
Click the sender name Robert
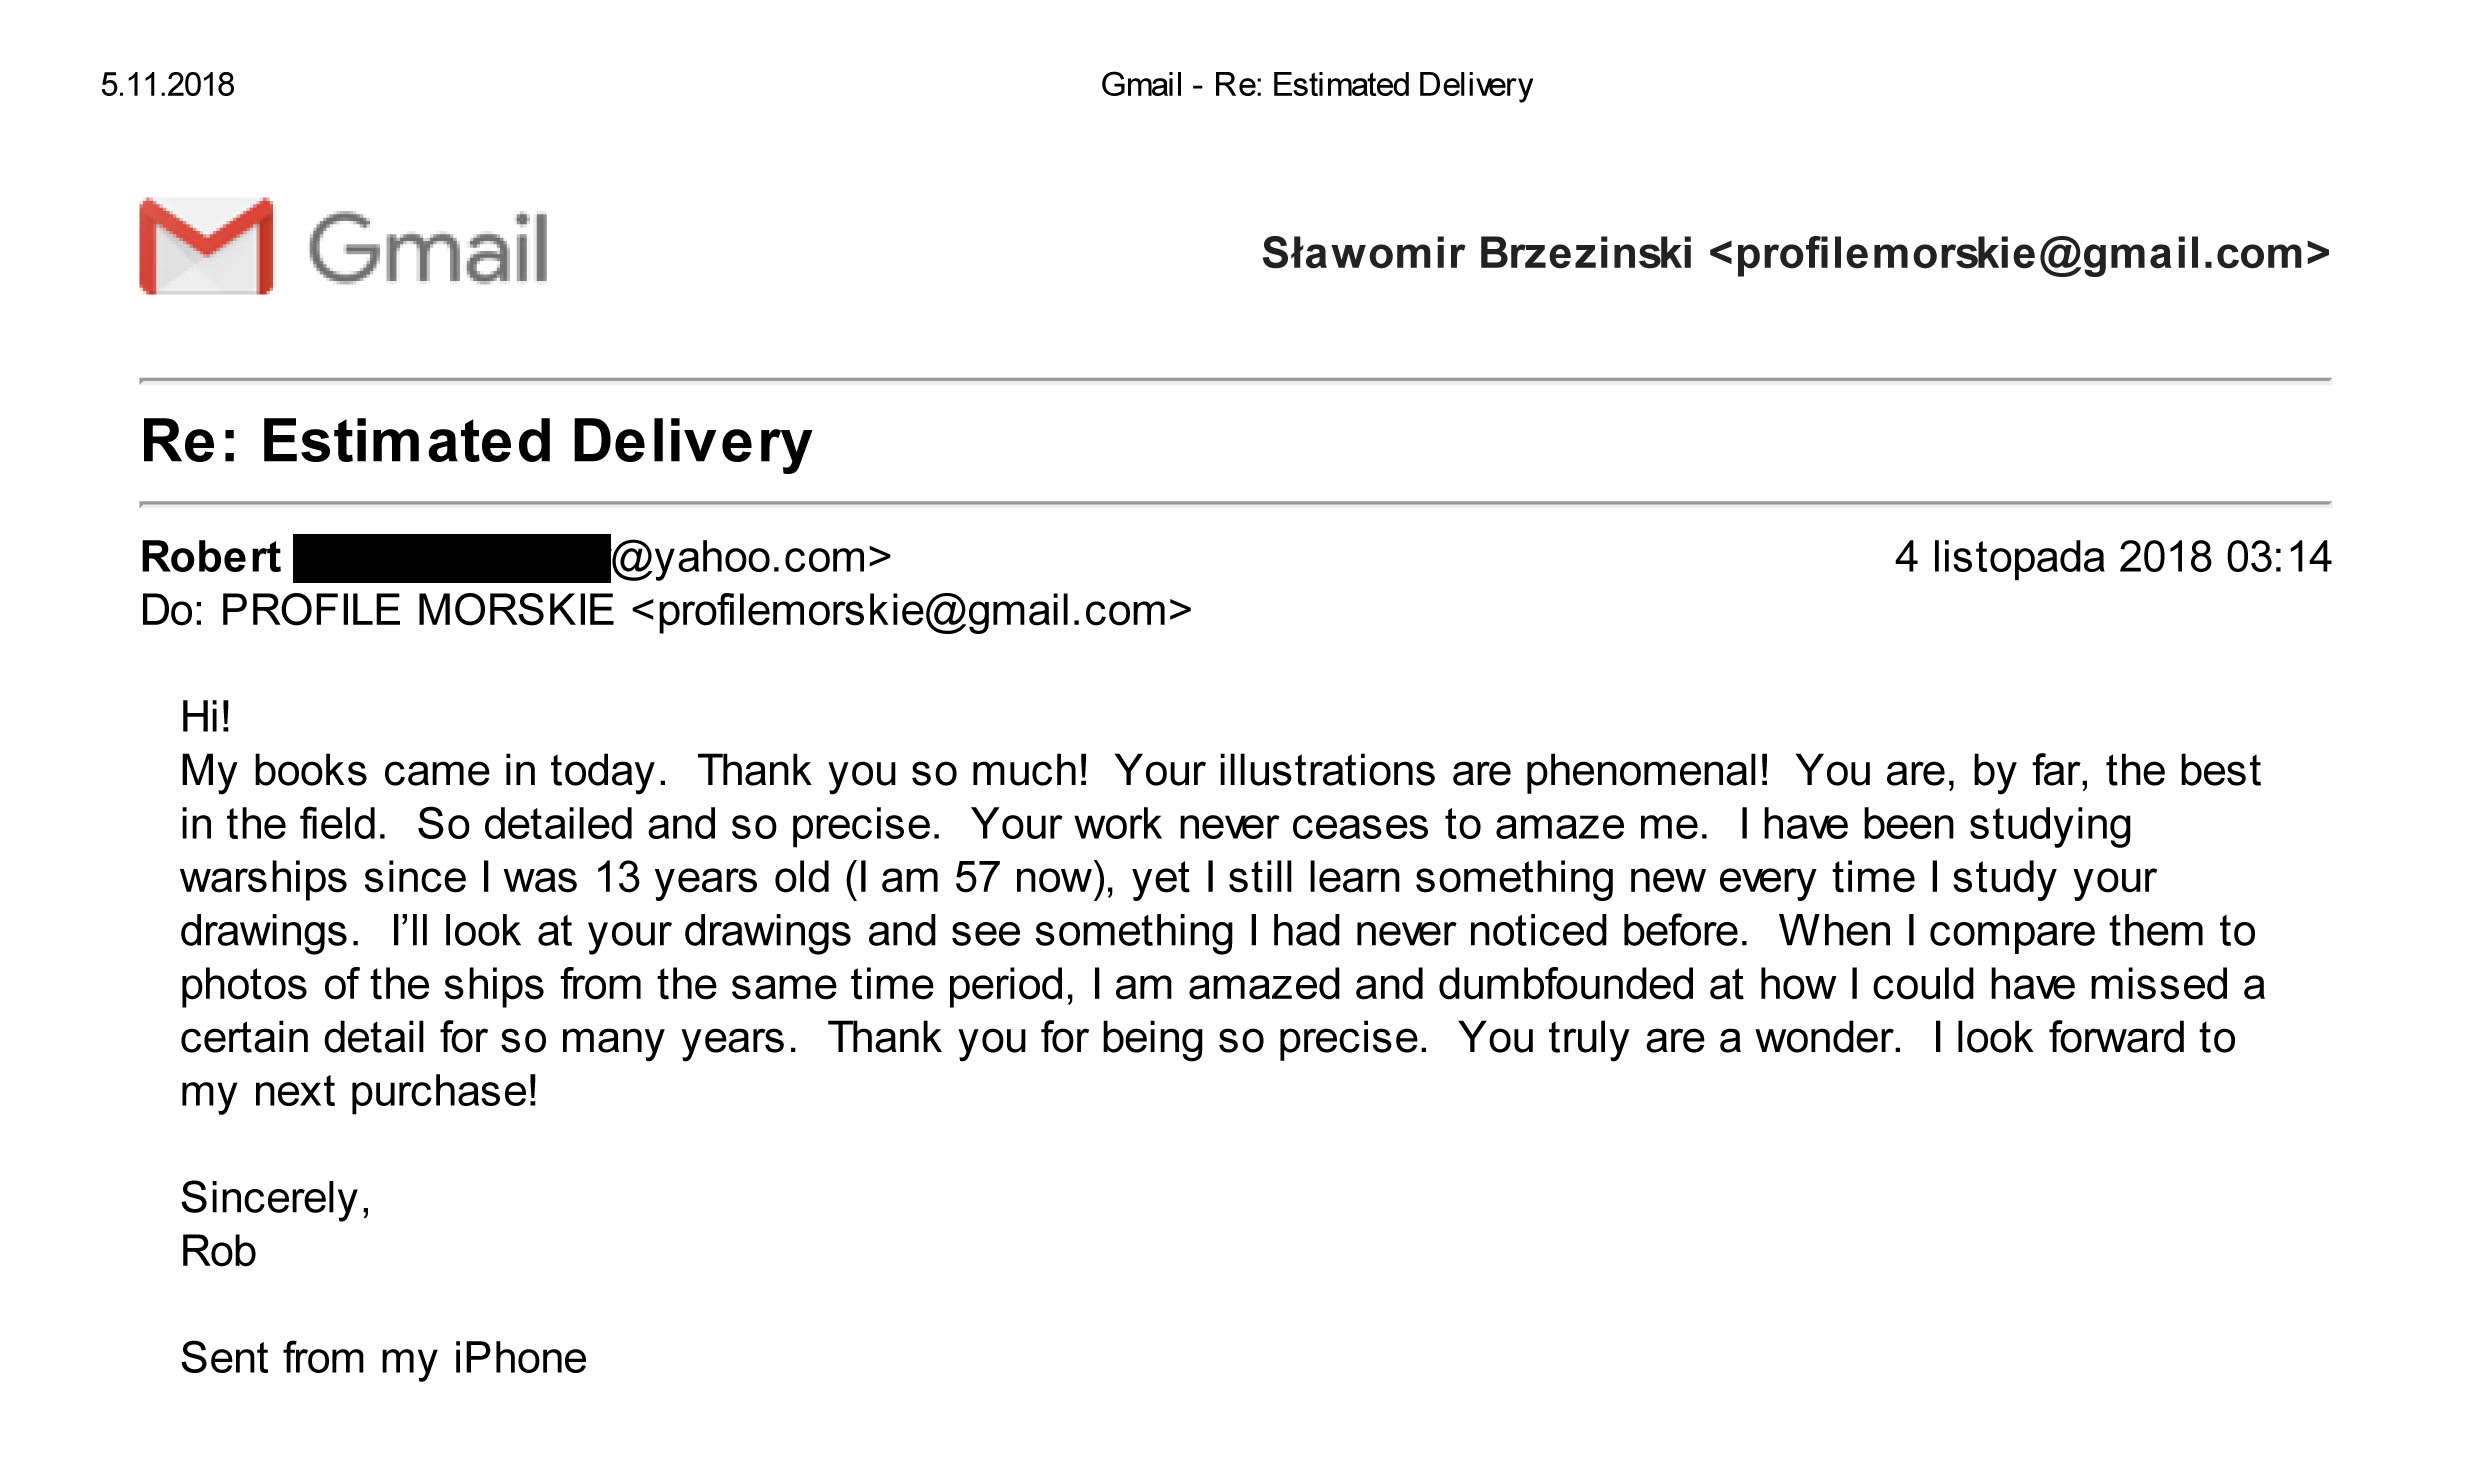pos(210,557)
